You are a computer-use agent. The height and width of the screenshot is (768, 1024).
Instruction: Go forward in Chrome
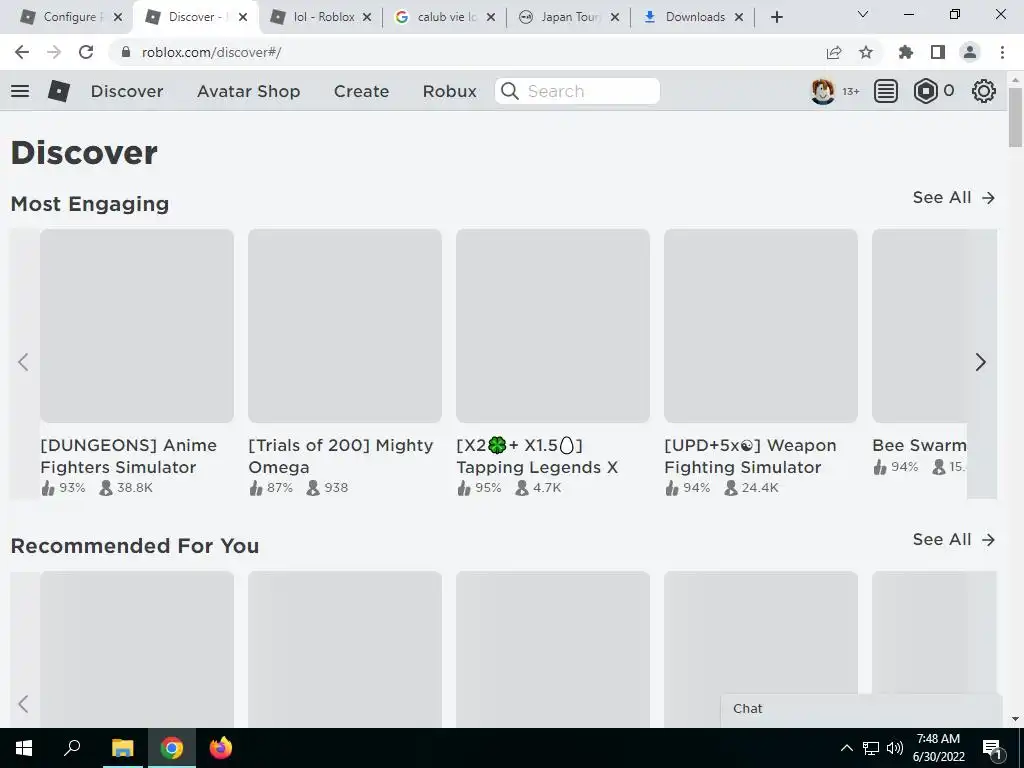[x=54, y=52]
